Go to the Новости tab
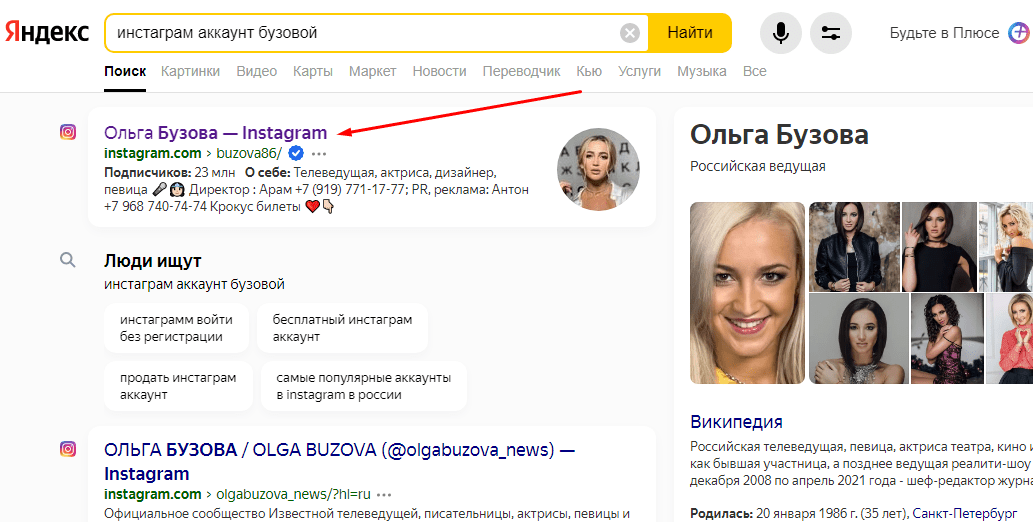The width and height of the screenshot is (1033, 522). pyautogui.click(x=439, y=71)
